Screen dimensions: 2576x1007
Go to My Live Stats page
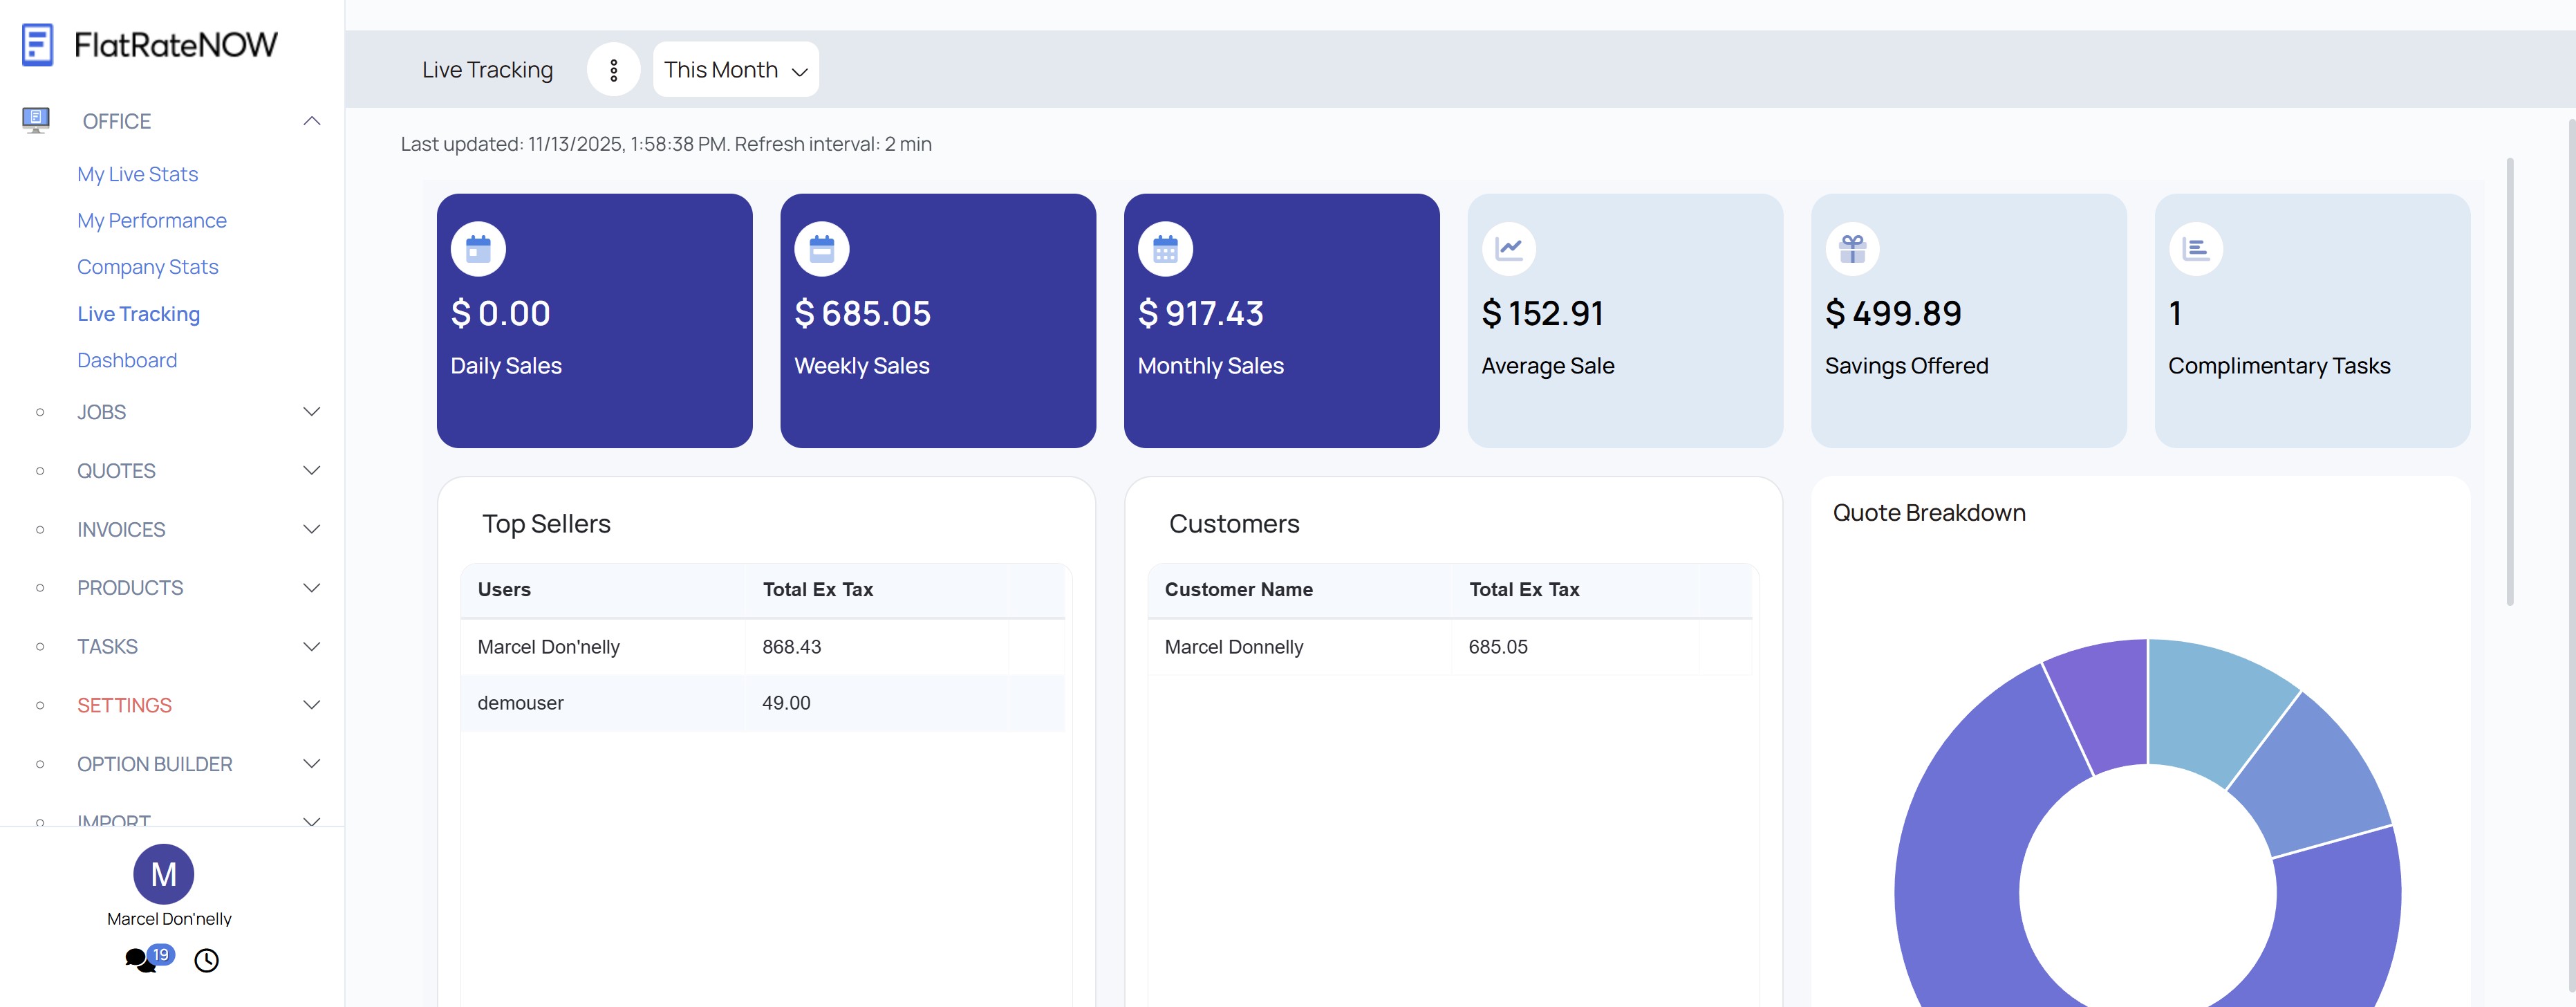tap(137, 174)
